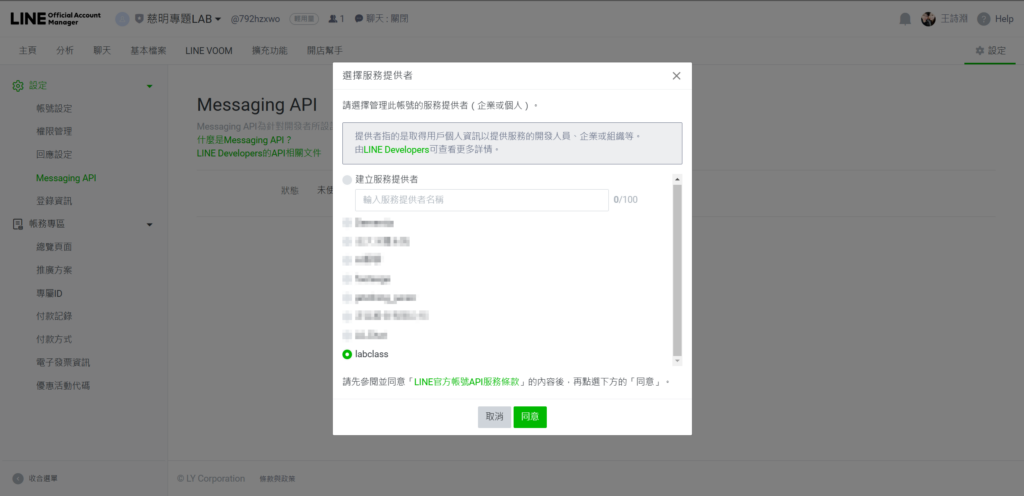Screen dimensions: 1024x496
Task: Open 回應設定 in the sidebar
Action: [54, 155]
